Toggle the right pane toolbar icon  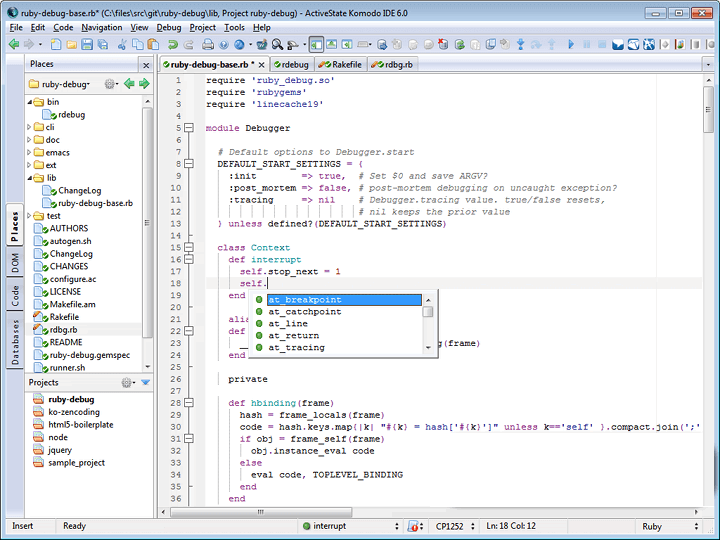point(347,45)
